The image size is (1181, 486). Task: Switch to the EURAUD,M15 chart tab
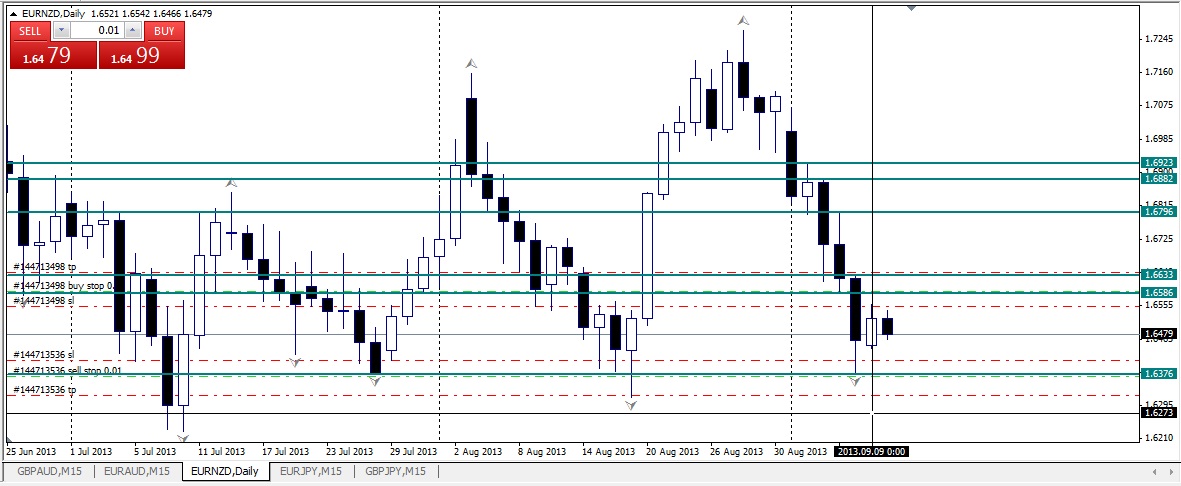pyautogui.click(x=137, y=472)
